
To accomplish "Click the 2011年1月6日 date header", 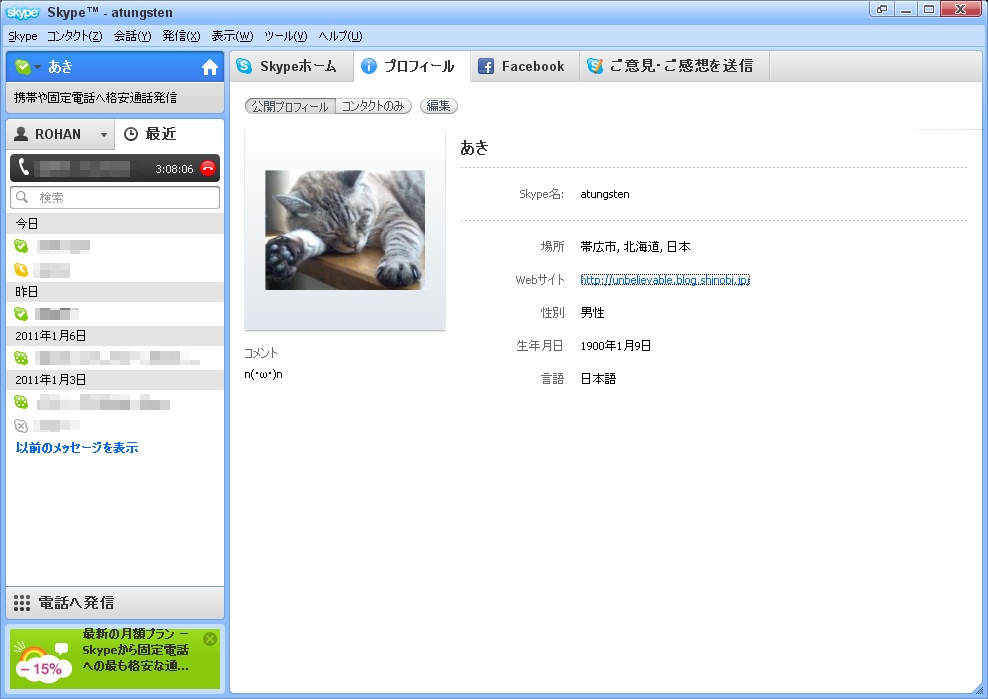I will click(x=115, y=336).
